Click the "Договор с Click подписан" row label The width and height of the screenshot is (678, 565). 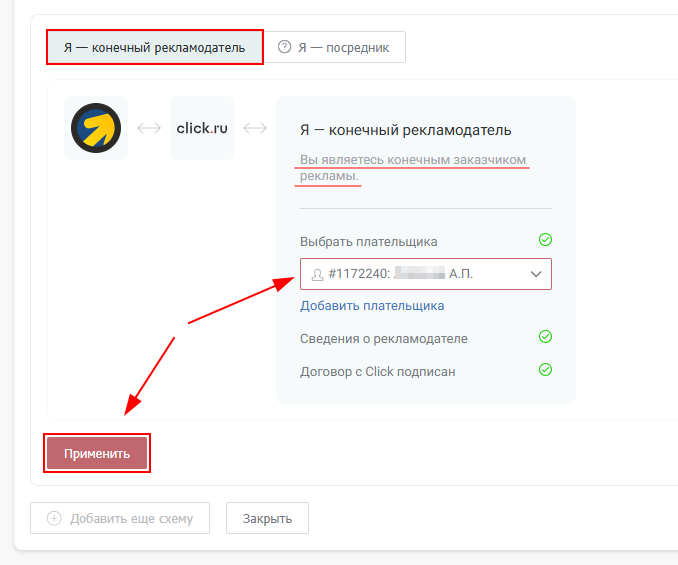click(377, 371)
